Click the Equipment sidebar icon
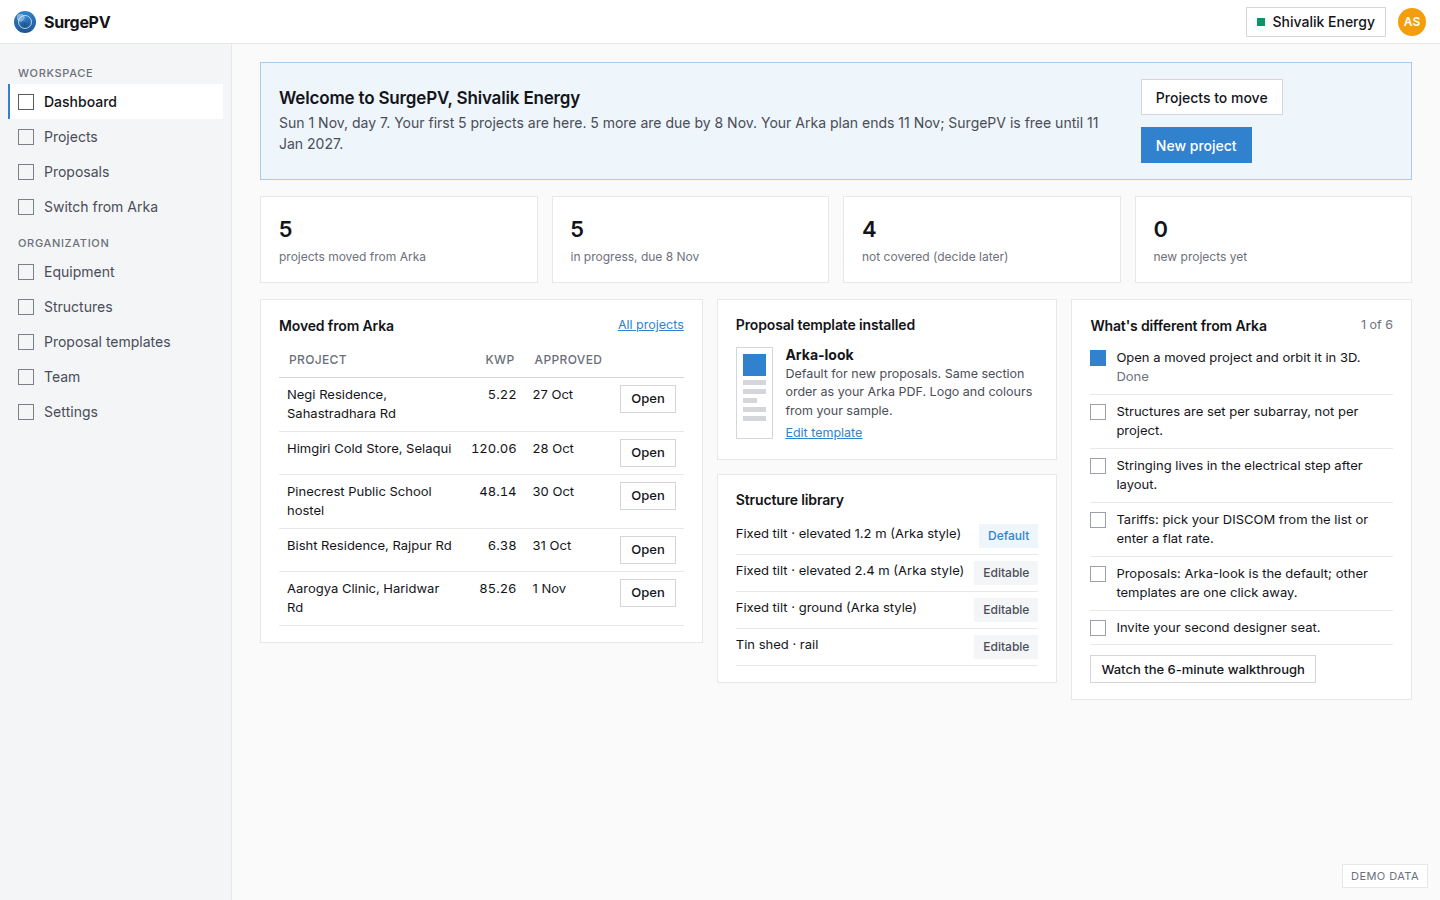Image resolution: width=1440 pixels, height=900 pixels. 26,272
